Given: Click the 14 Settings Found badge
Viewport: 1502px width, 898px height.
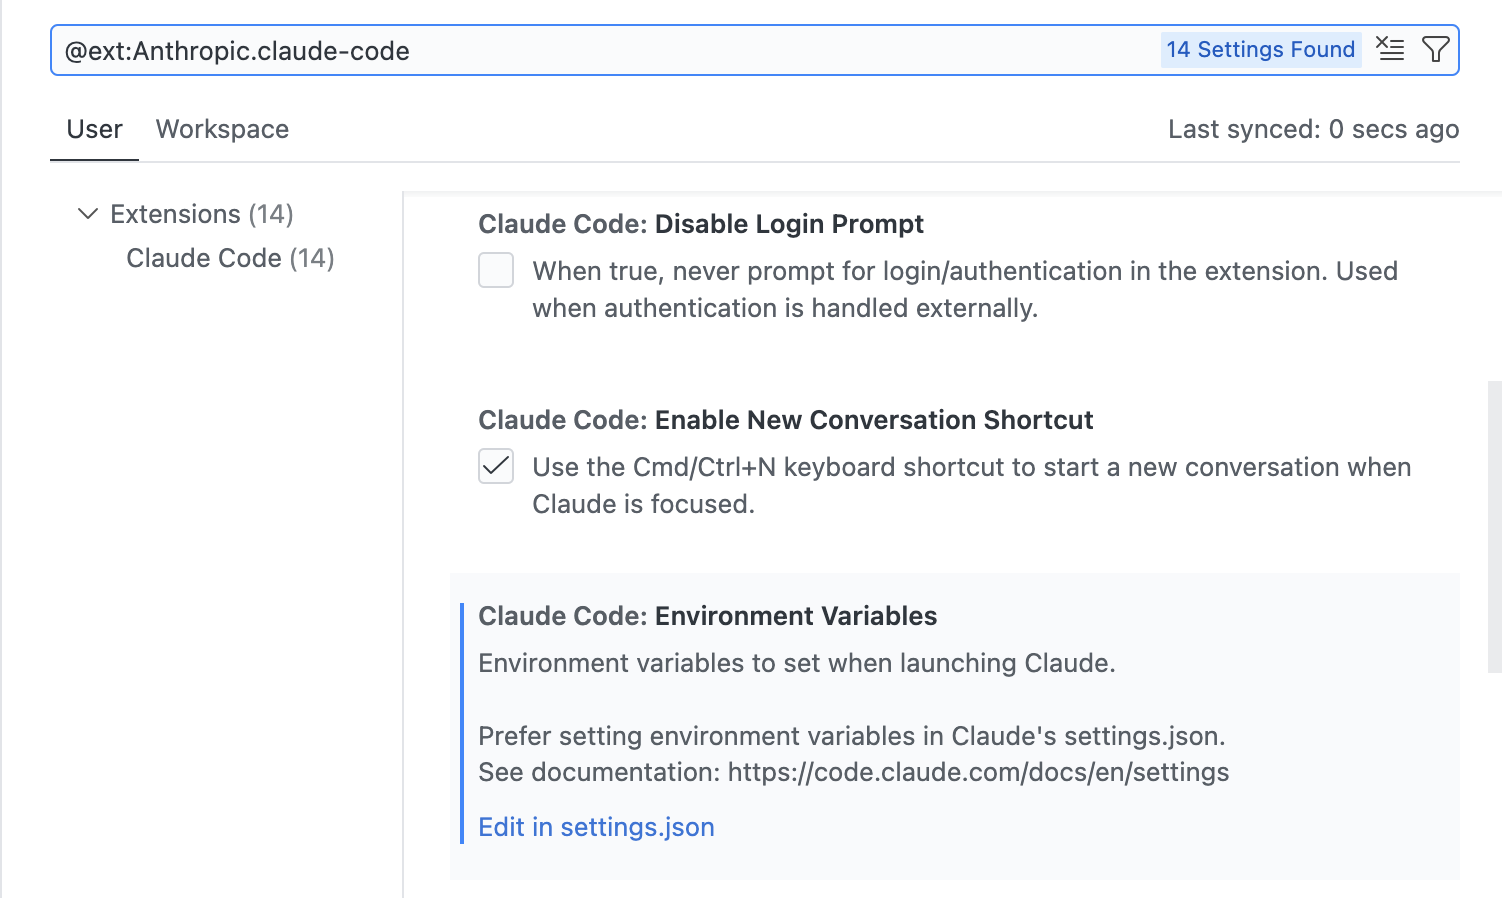Looking at the screenshot, I should click(1260, 50).
